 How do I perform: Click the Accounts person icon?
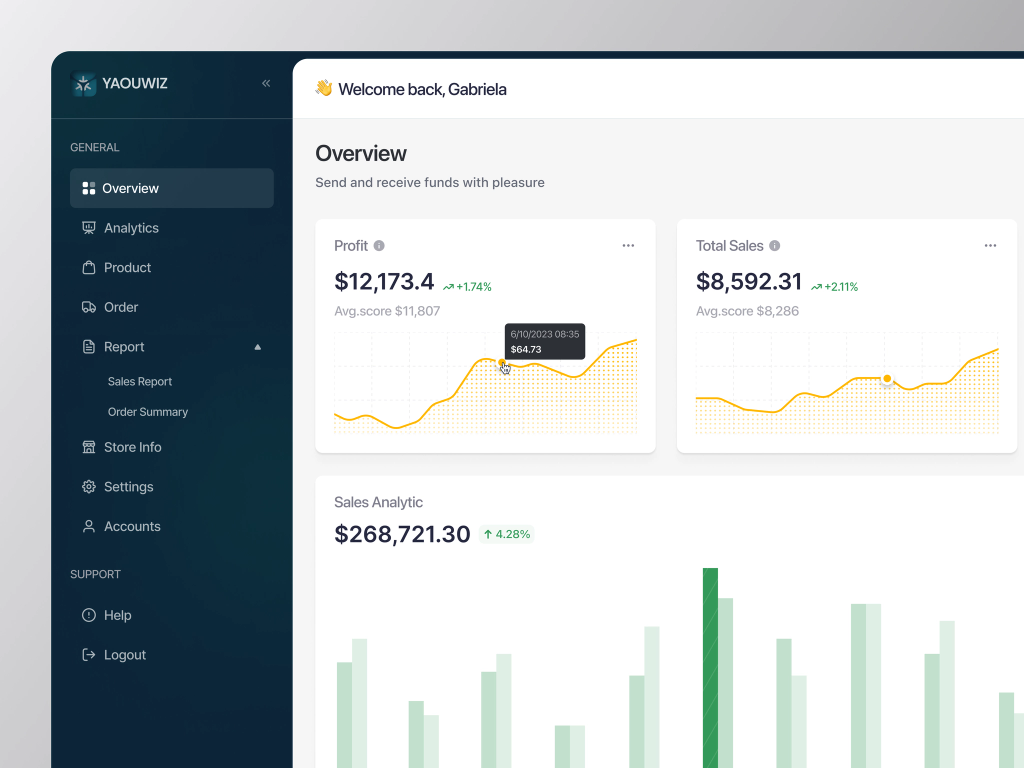tap(89, 526)
